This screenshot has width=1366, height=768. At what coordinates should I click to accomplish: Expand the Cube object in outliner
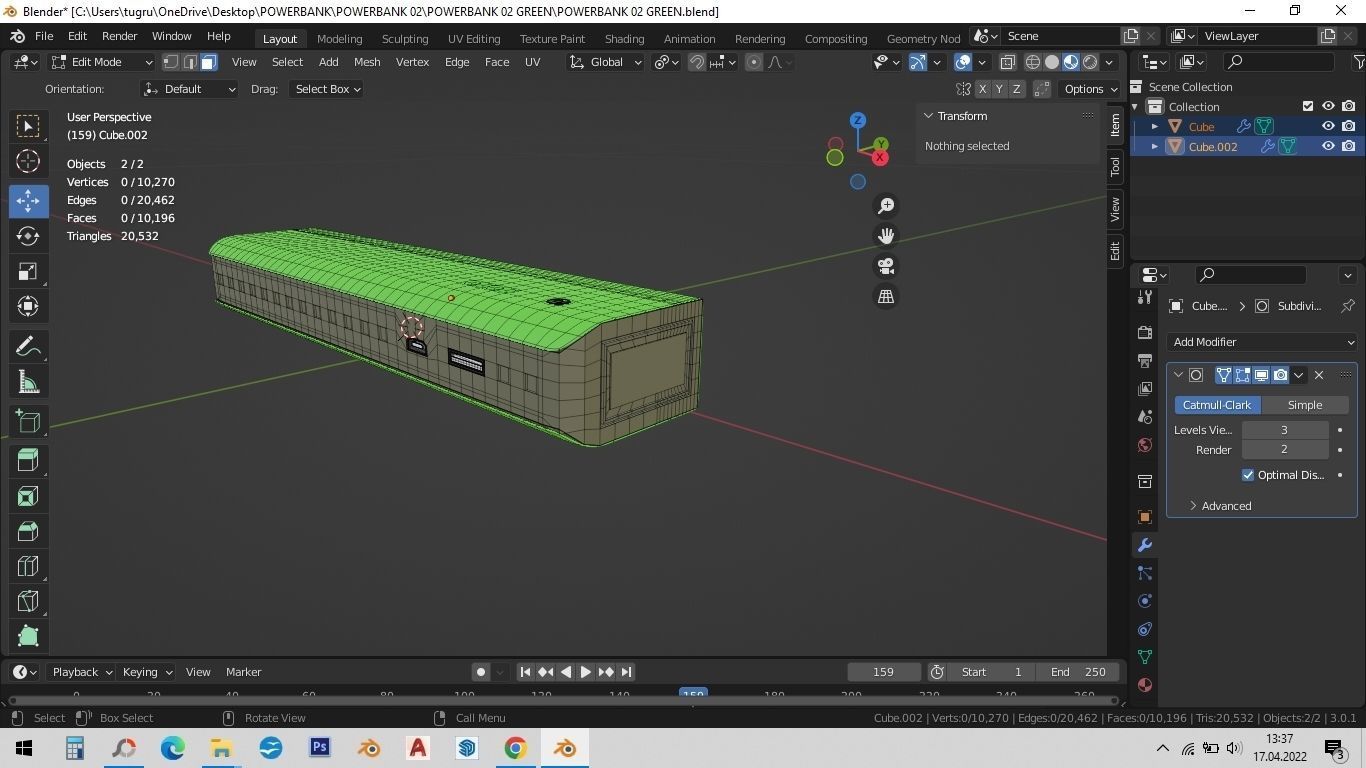coord(1155,126)
